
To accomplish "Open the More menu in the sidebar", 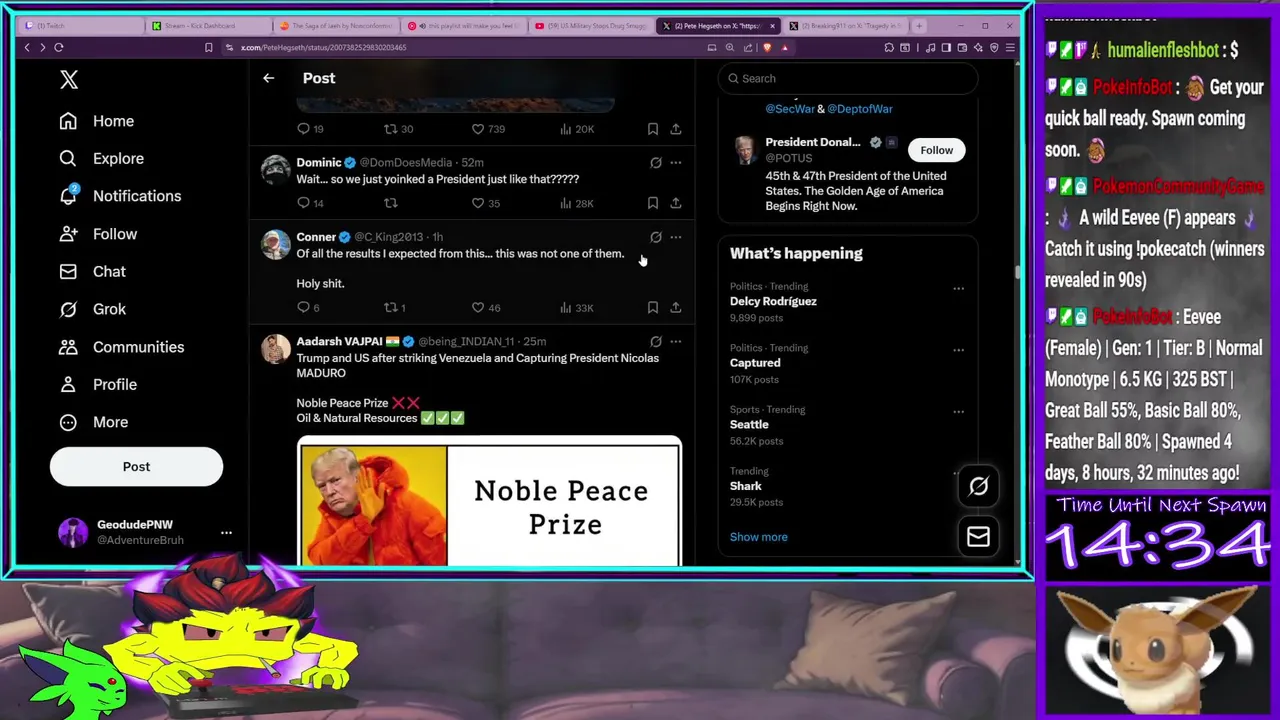I will point(94,422).
